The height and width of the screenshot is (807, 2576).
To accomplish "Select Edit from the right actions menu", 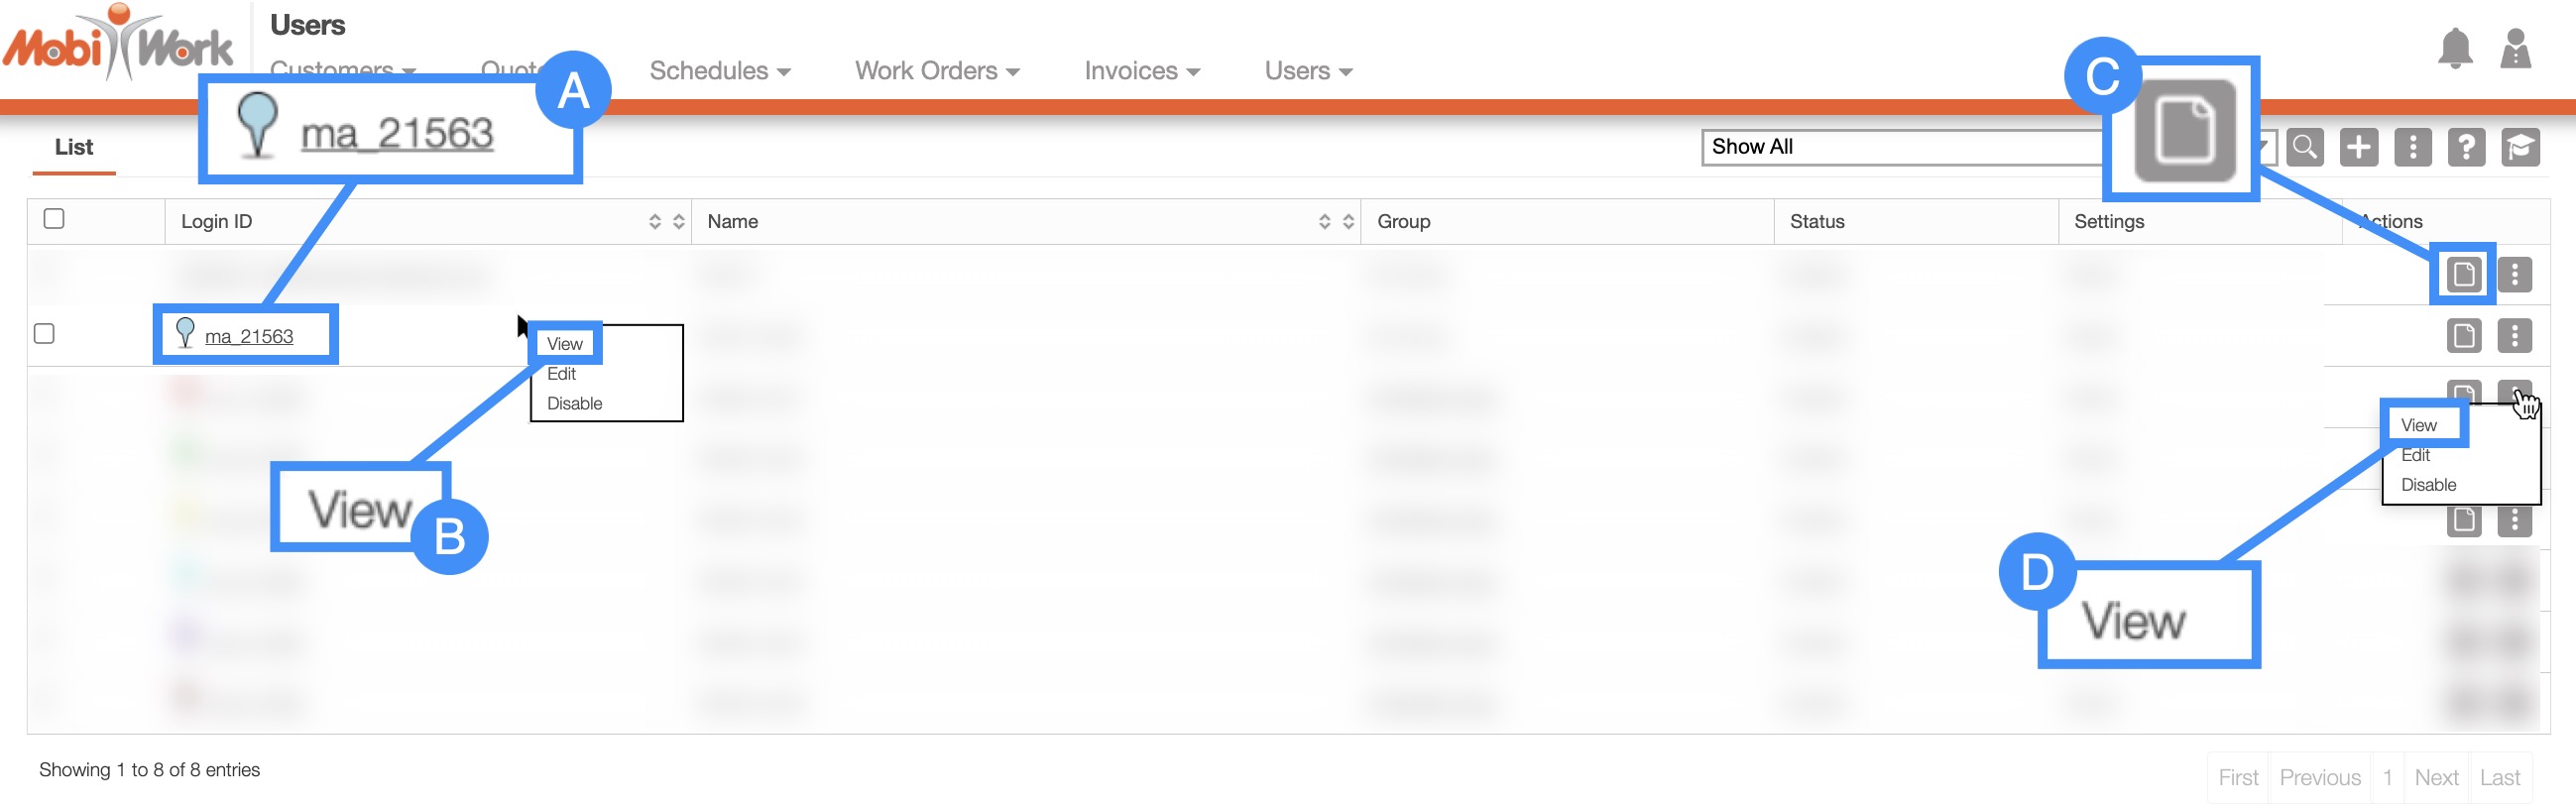I will pyautogui.click(x=2415, y=455).
